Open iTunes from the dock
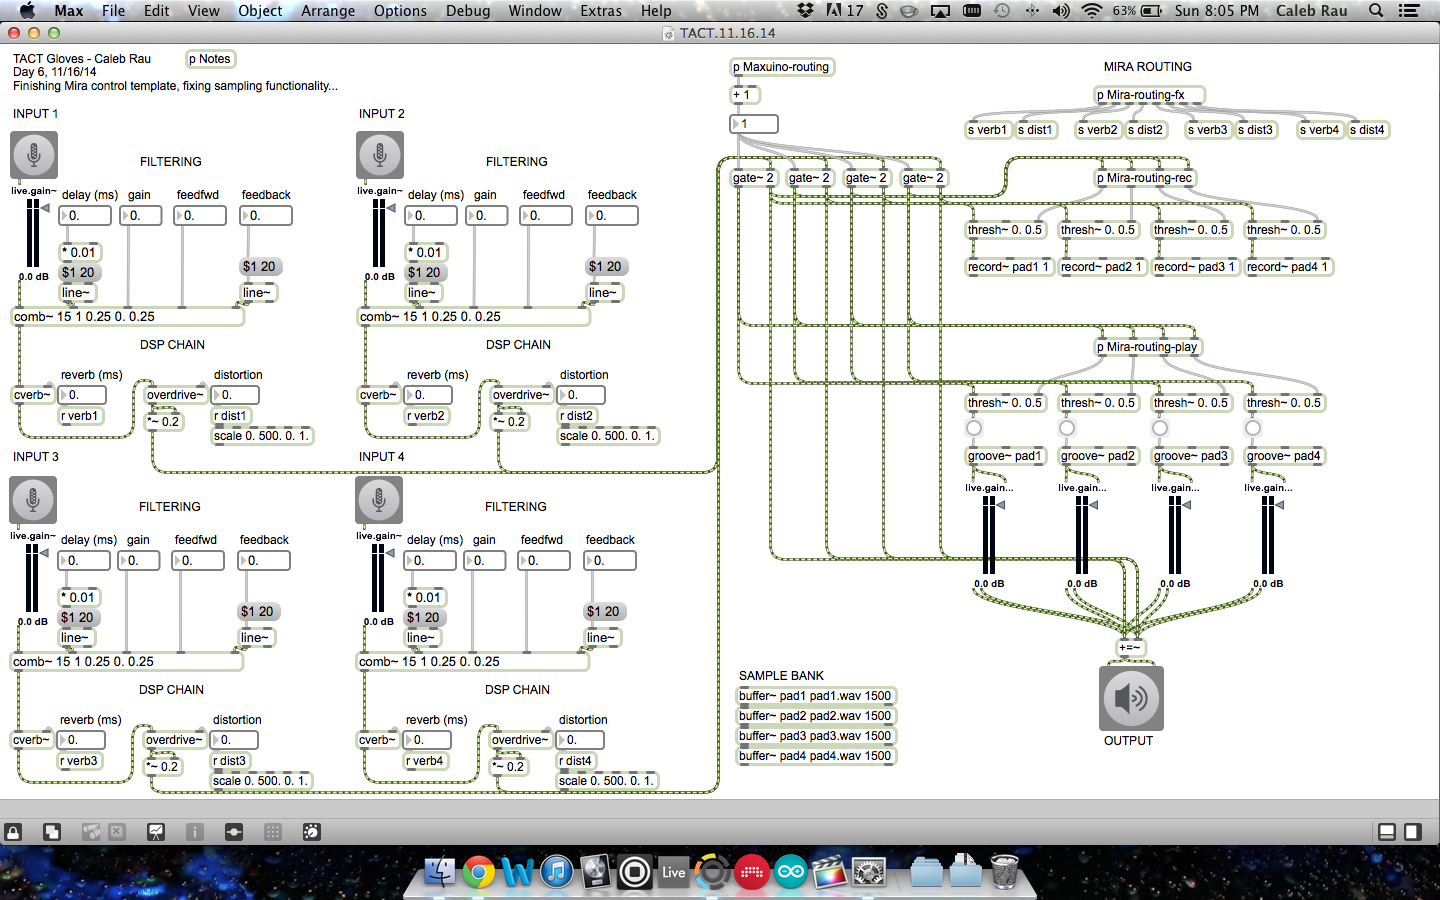This screenshot has width=1440, height=900. [x=557, y=873]
